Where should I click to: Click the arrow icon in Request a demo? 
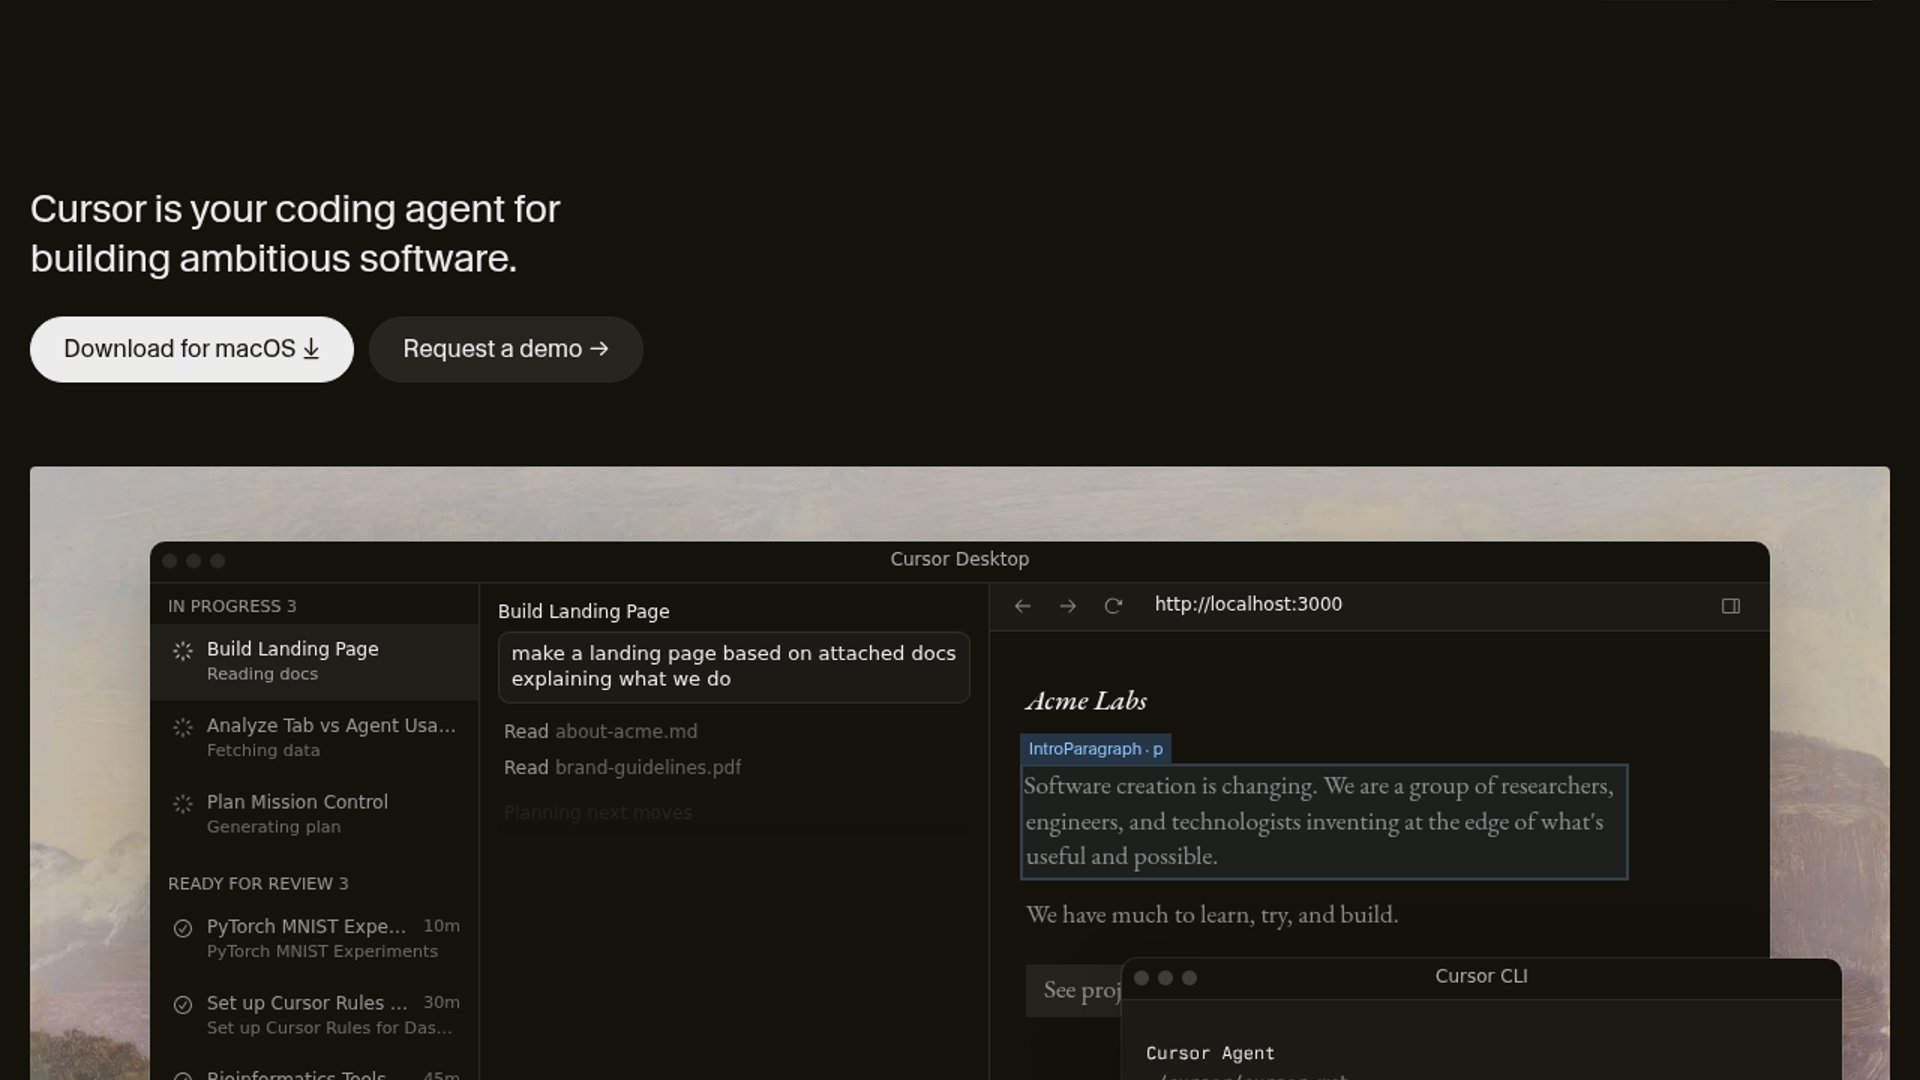click(599, 348)
